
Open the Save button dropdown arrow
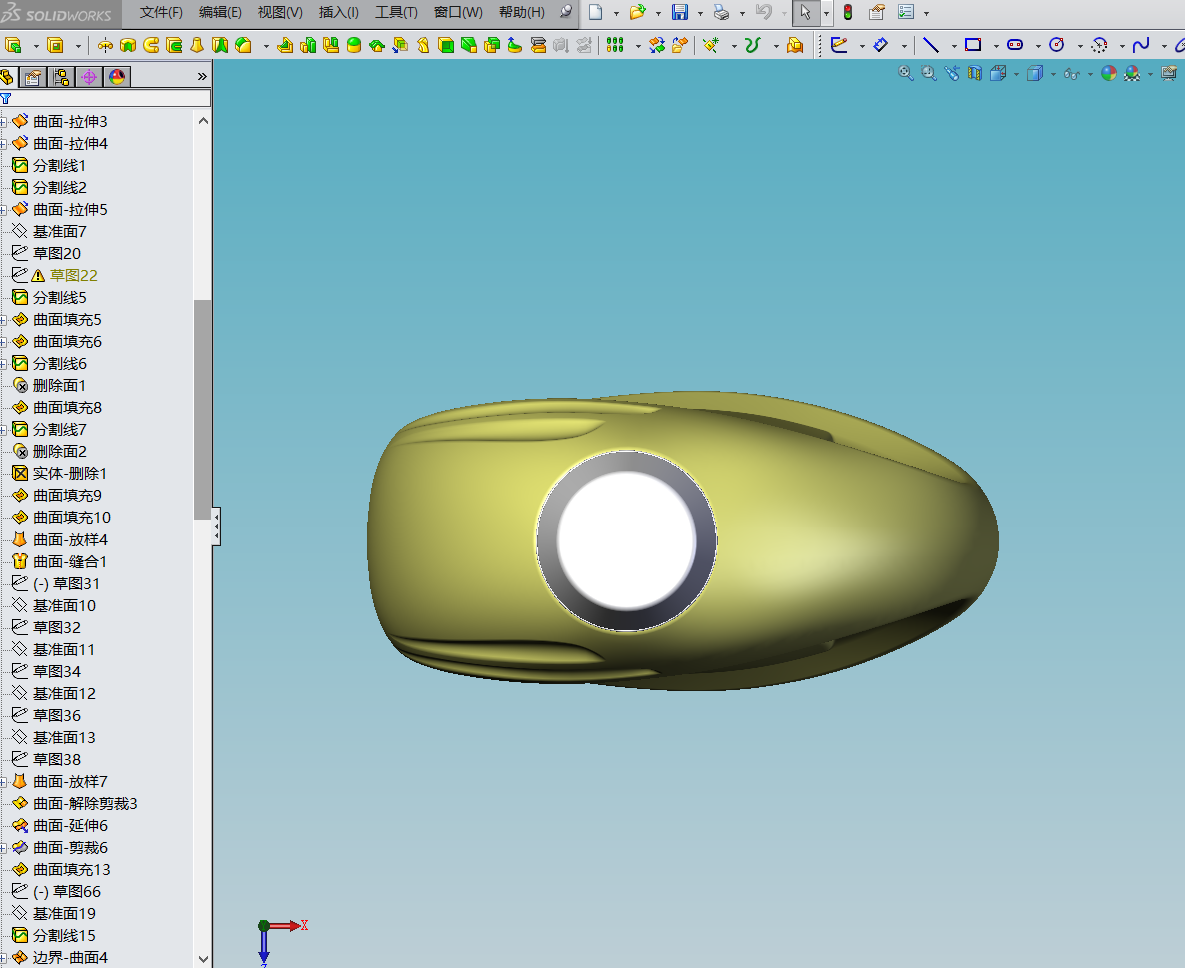click(700, 13)
